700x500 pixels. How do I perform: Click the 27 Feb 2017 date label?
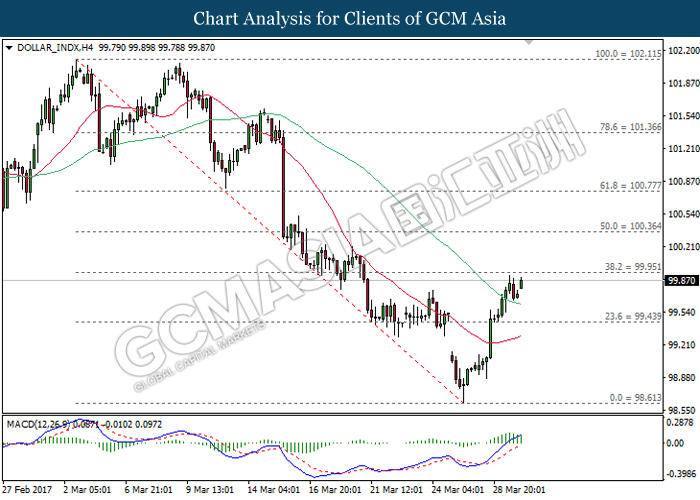click(27, 490)
